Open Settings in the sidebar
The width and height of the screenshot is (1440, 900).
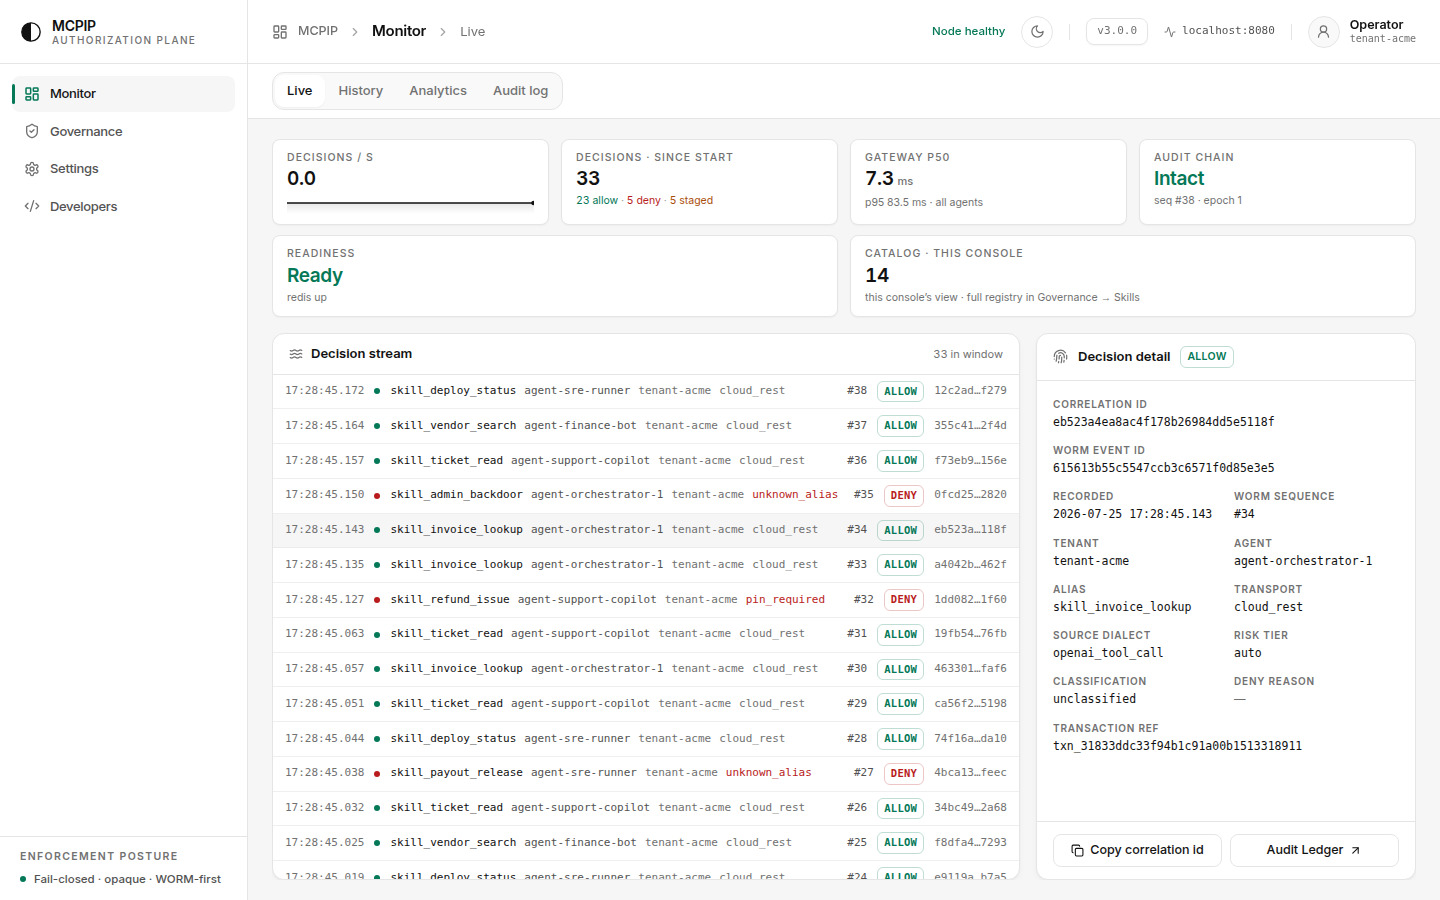click(124, 169)
